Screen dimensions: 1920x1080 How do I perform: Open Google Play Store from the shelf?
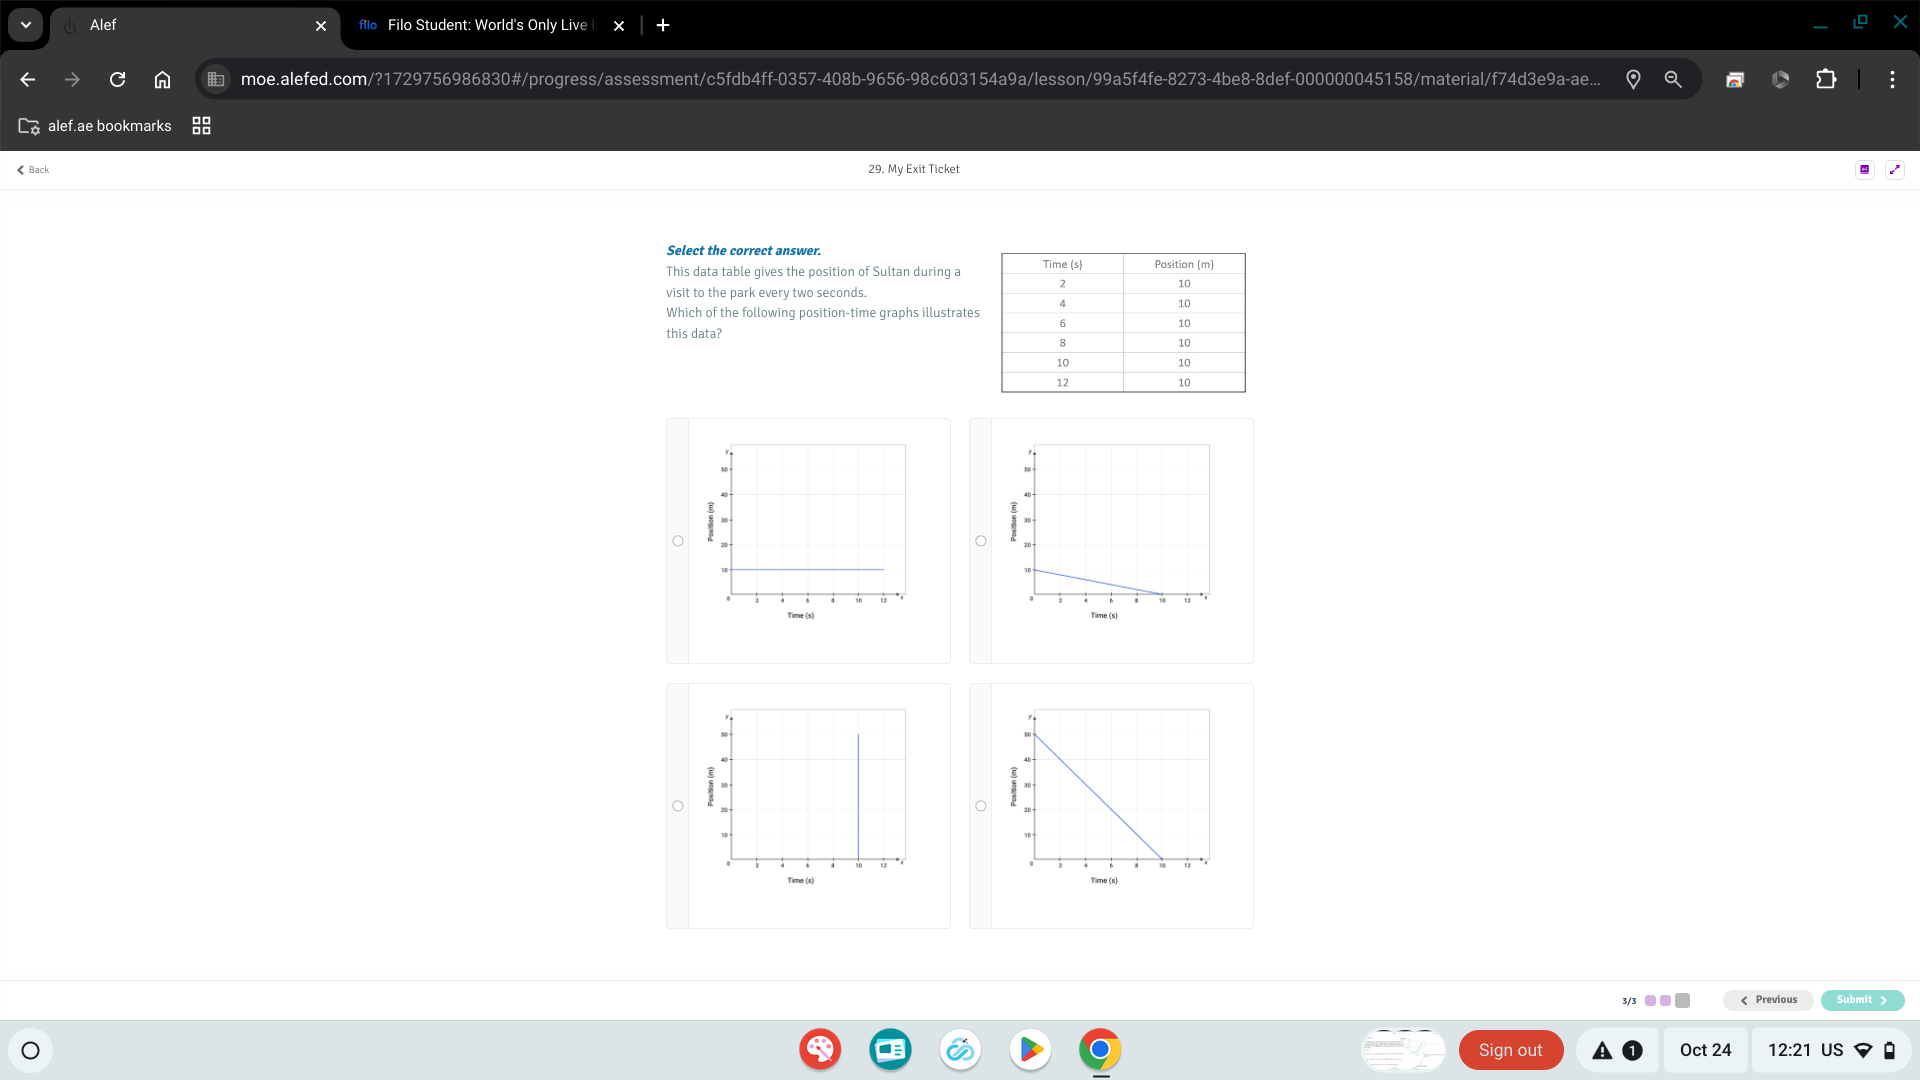[1030, 1050]
